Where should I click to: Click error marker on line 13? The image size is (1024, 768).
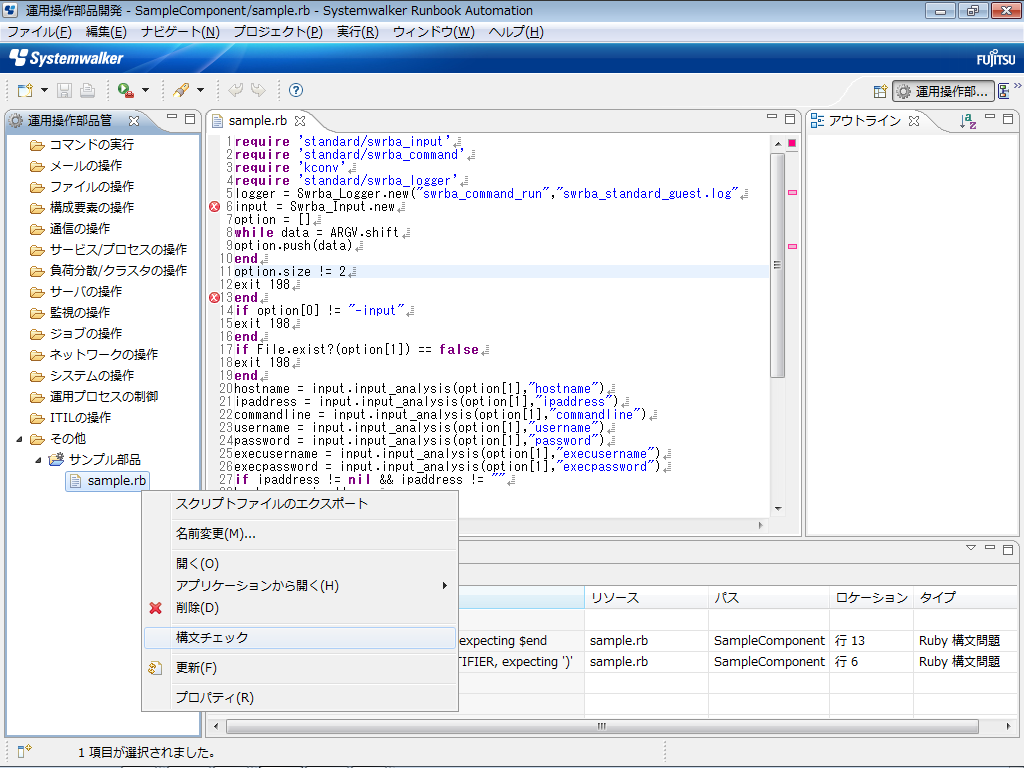pyautogui.click(x=214, y=298)
